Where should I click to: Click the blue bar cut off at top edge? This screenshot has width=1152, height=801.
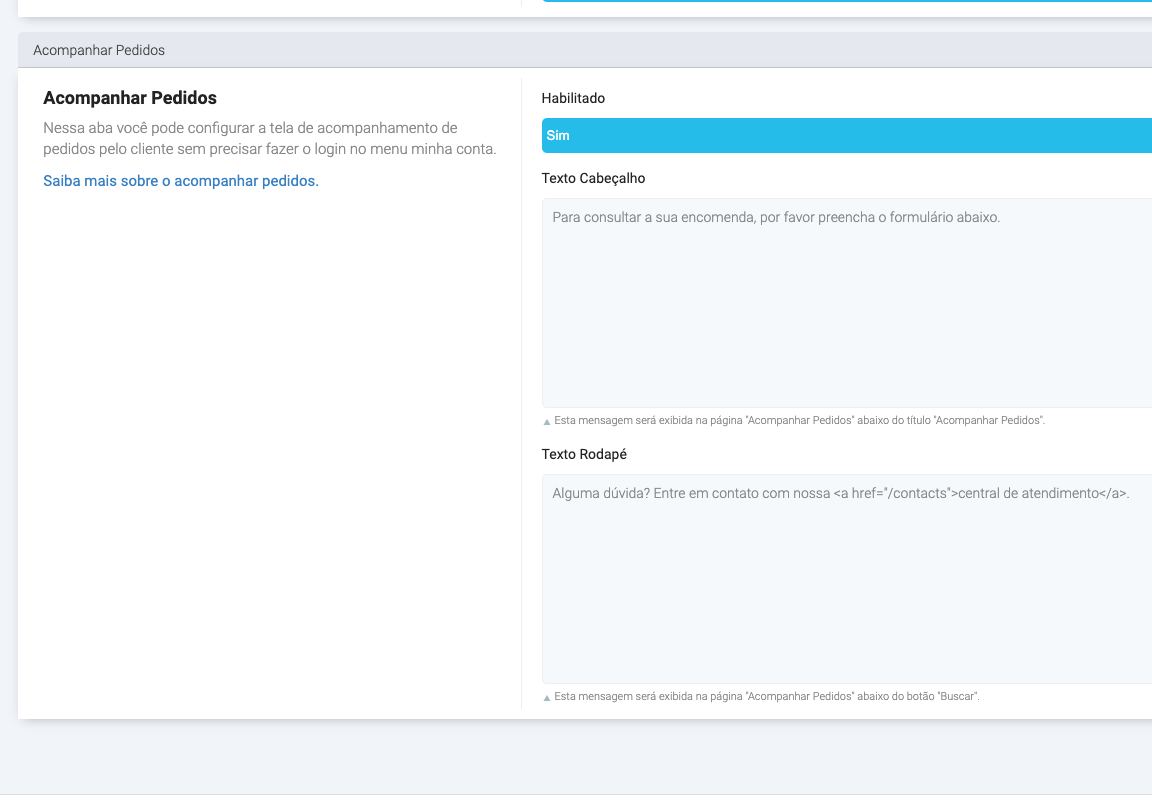[846, 1]
